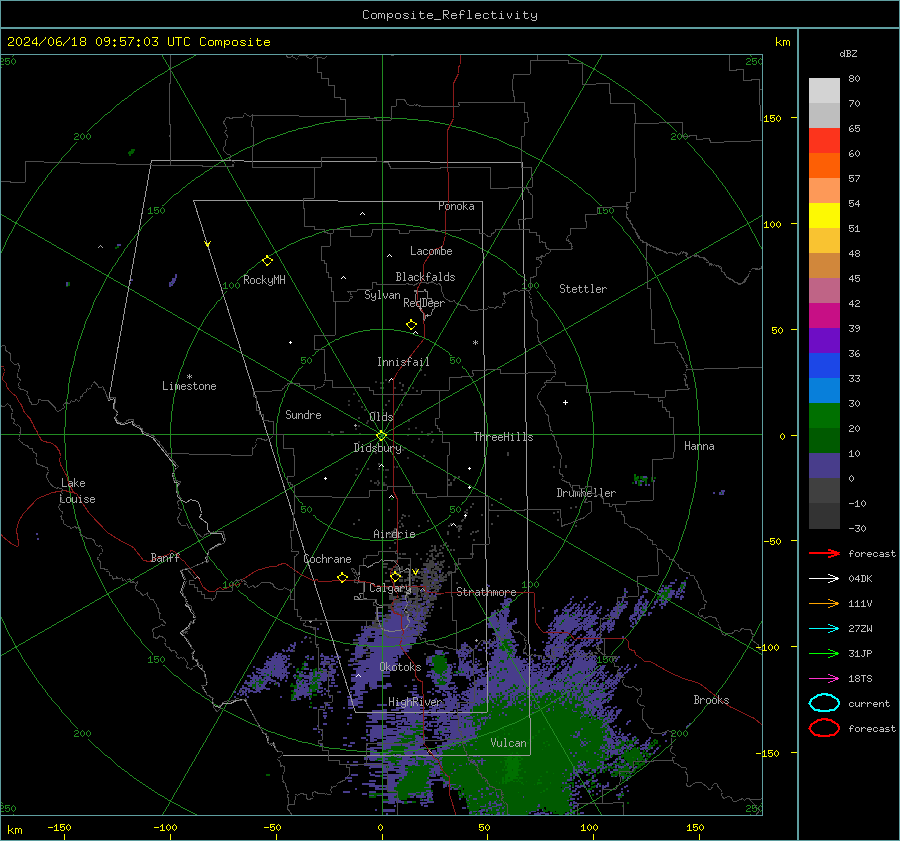Click the HighRiver city label
Image resolution: width=900 pixels, height=841 pixels.
coord(415,702)
